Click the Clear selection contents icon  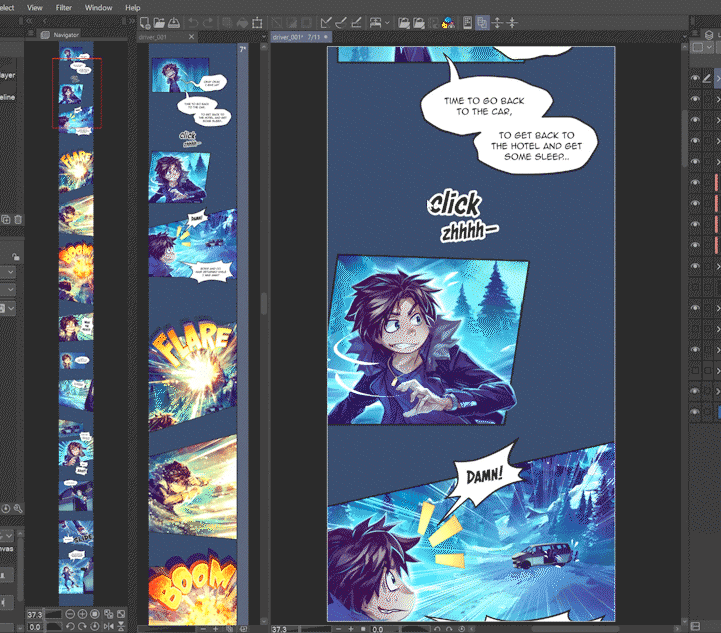(227, 23)
